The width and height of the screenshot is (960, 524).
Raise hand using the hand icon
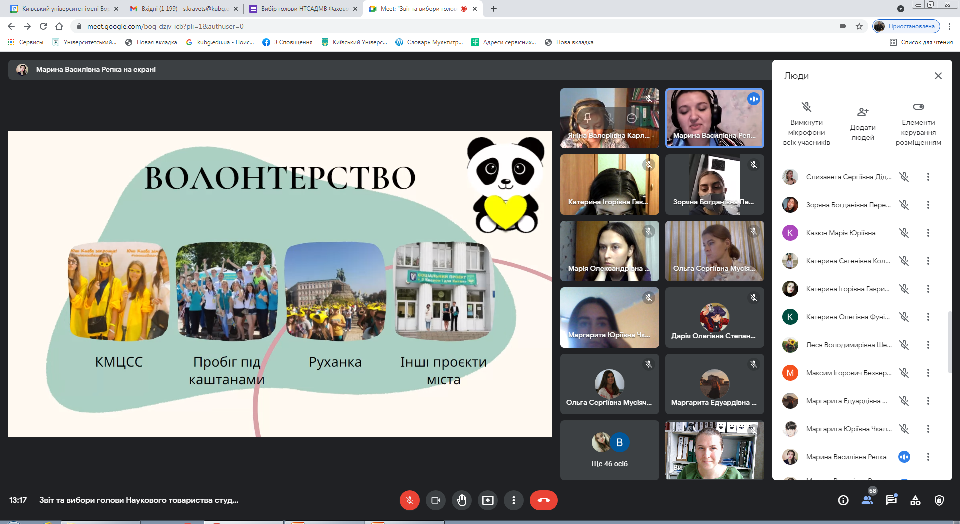pyautogui.click(x=461, y=499)
